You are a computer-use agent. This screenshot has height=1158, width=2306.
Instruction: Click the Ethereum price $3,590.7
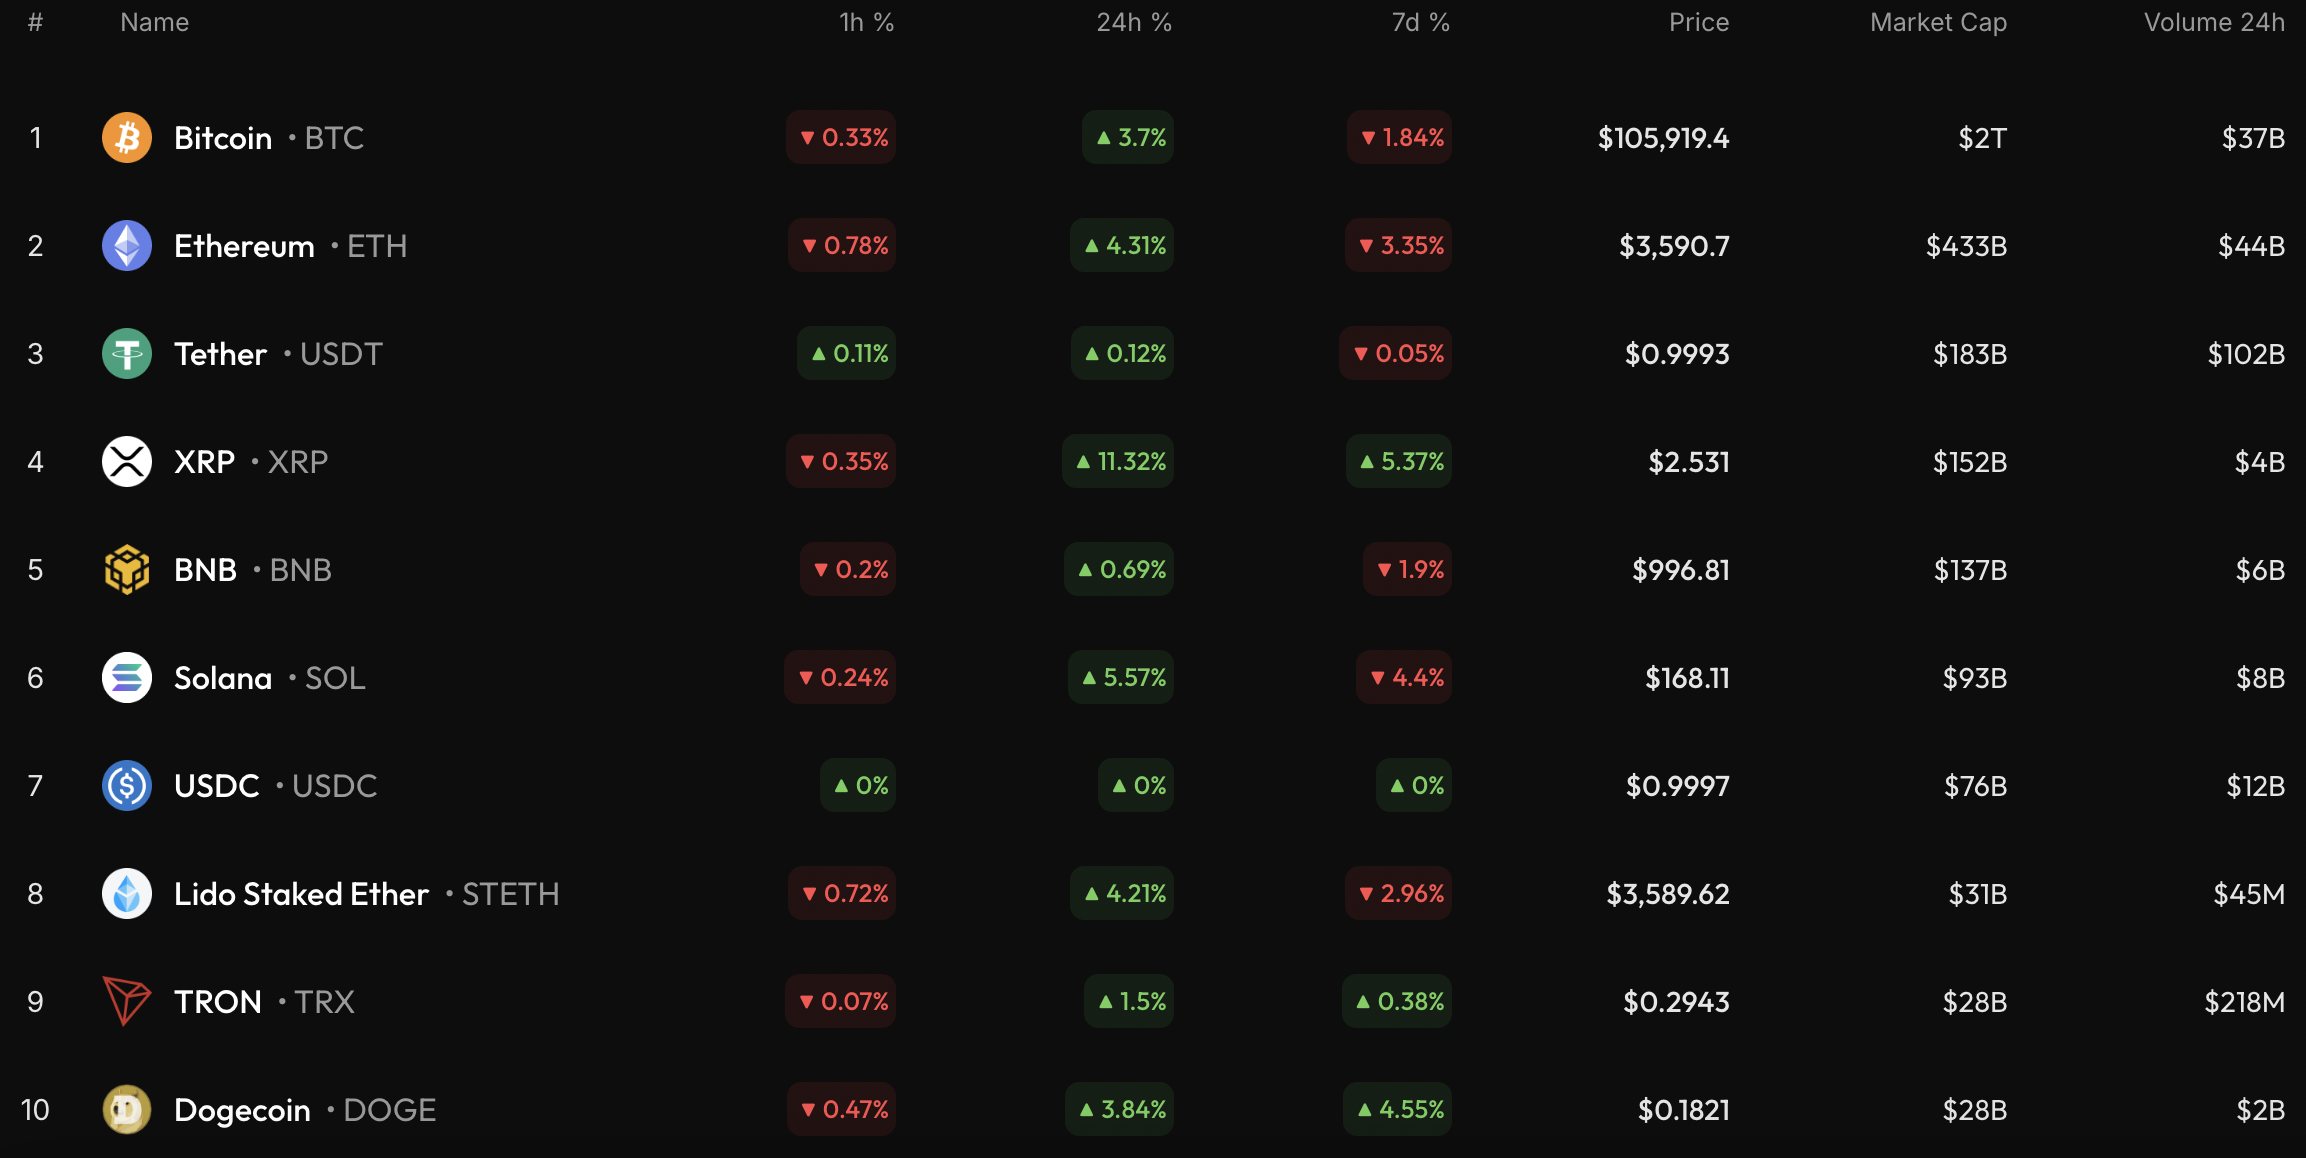pos(1674,246)
